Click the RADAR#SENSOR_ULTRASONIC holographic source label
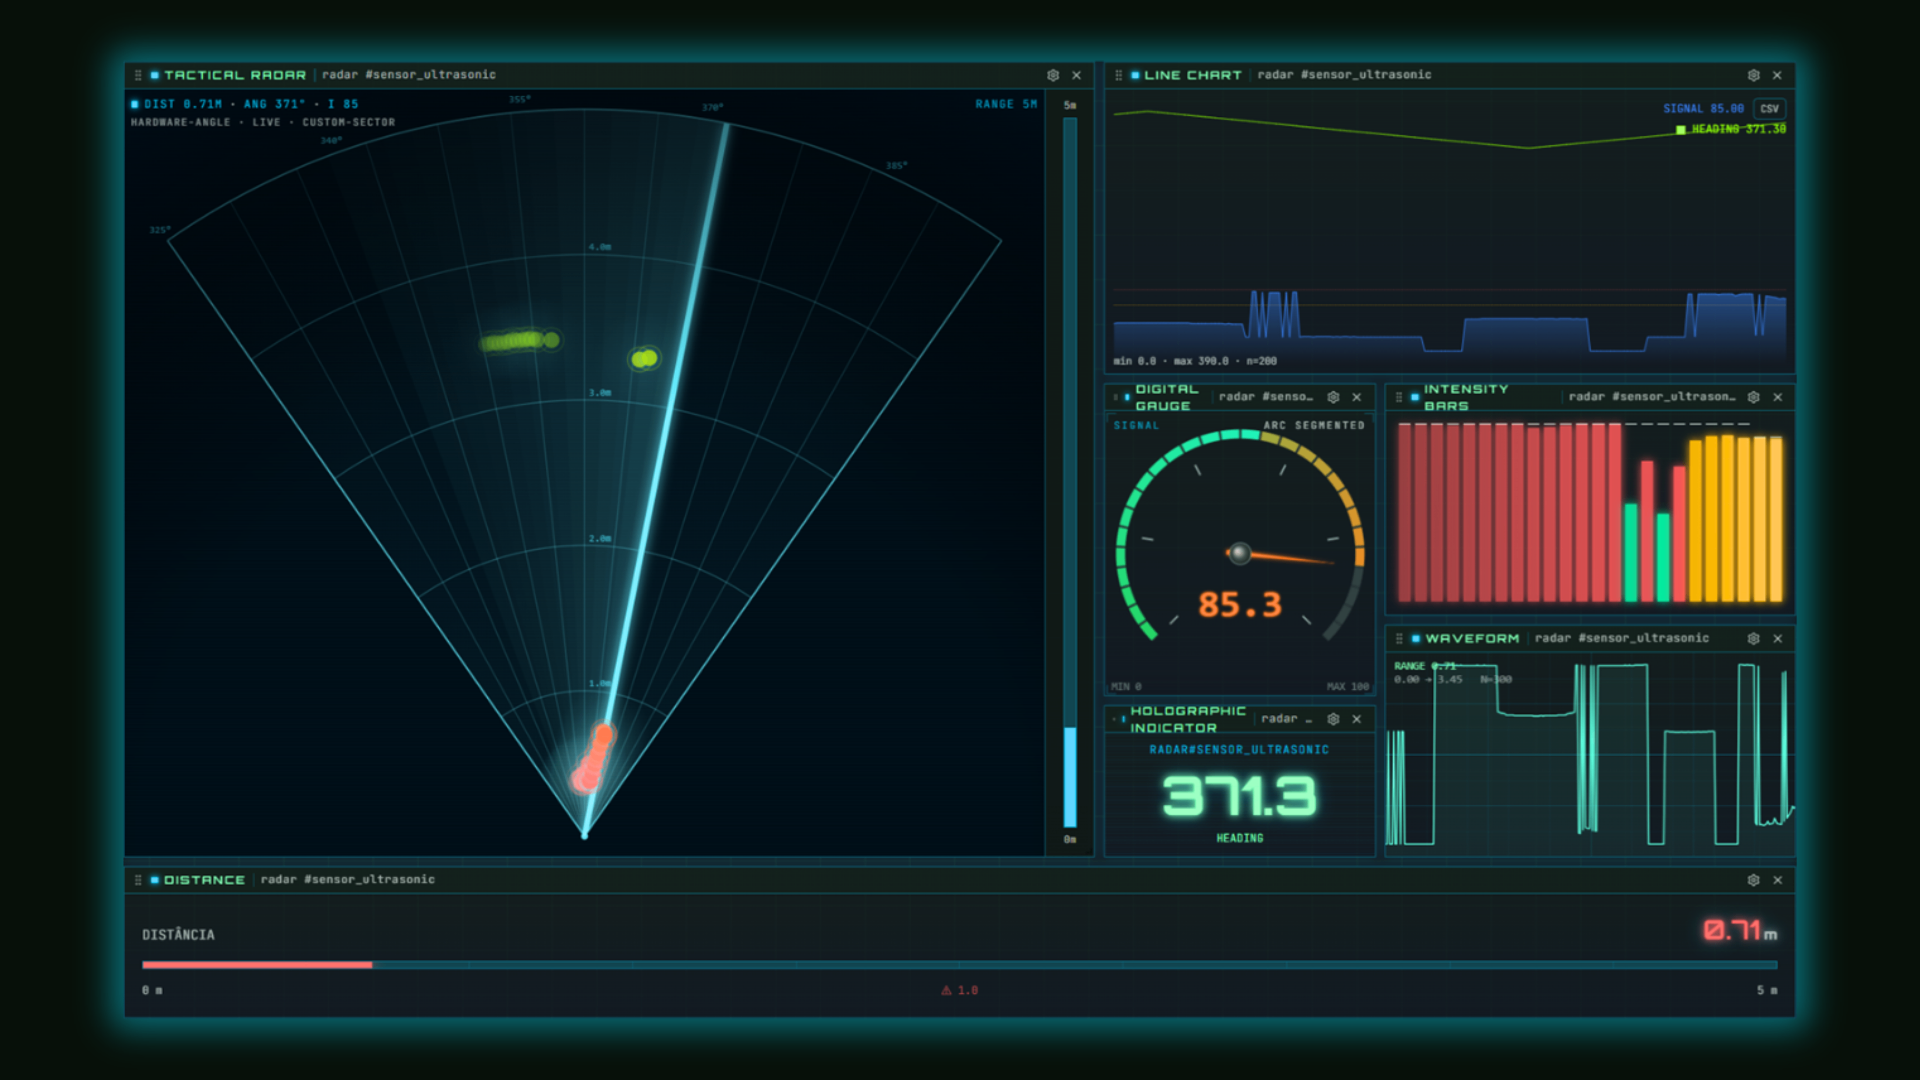This screenshot has width=1920, height=1080. [1239, 749]
